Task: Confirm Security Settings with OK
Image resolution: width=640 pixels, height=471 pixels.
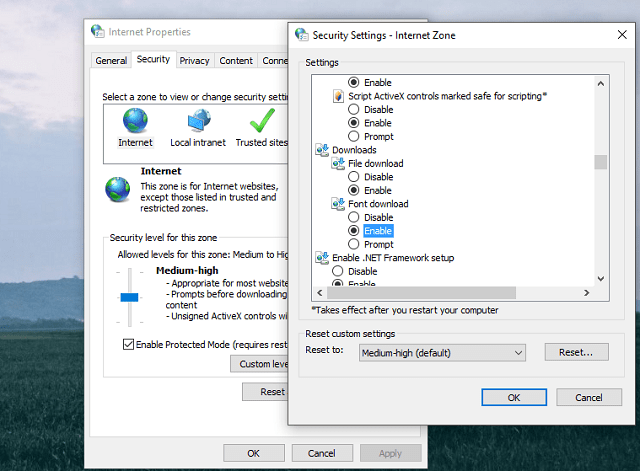Action: pos(514,397)
